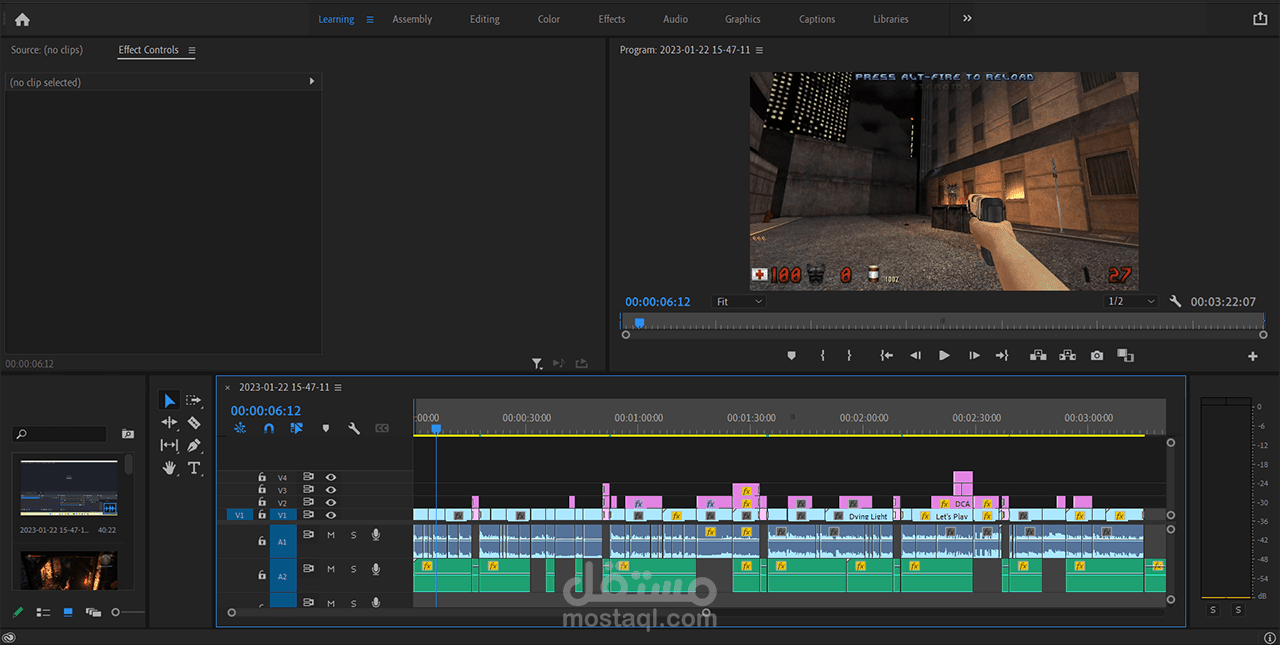Open Learning workspace menu icon

[370, 19]
